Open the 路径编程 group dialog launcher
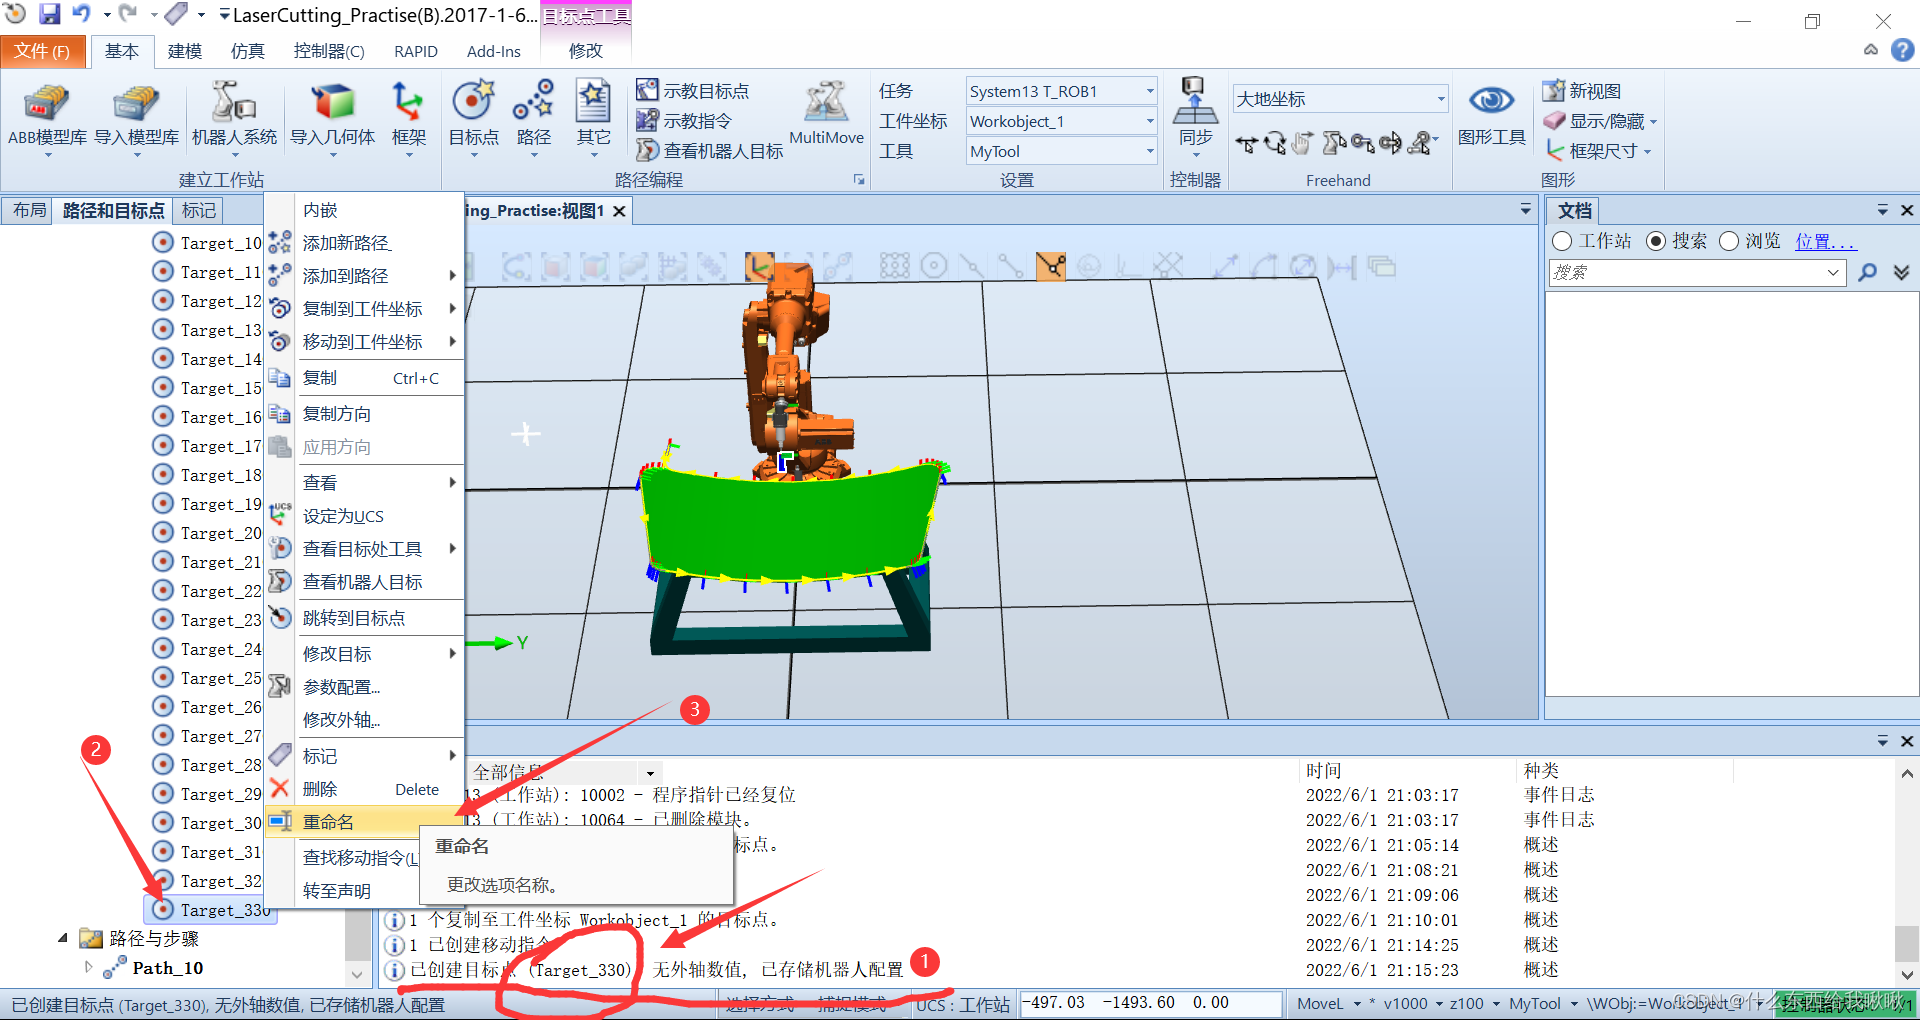The height and width of the screenshot is (1020, 1920). [x=859, y=180]
